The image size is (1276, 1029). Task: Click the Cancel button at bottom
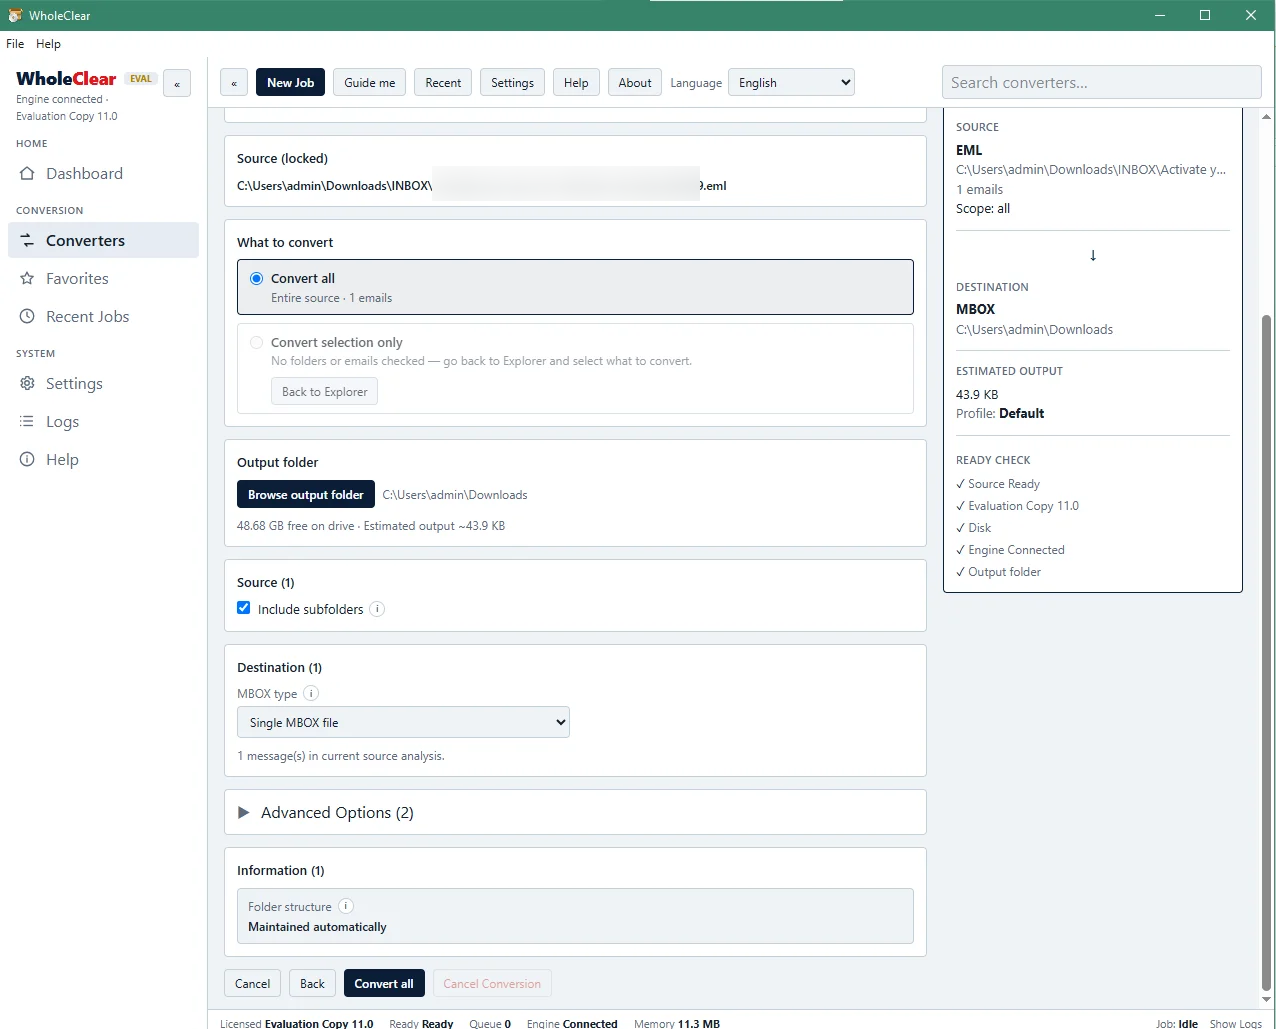[252, 984]
